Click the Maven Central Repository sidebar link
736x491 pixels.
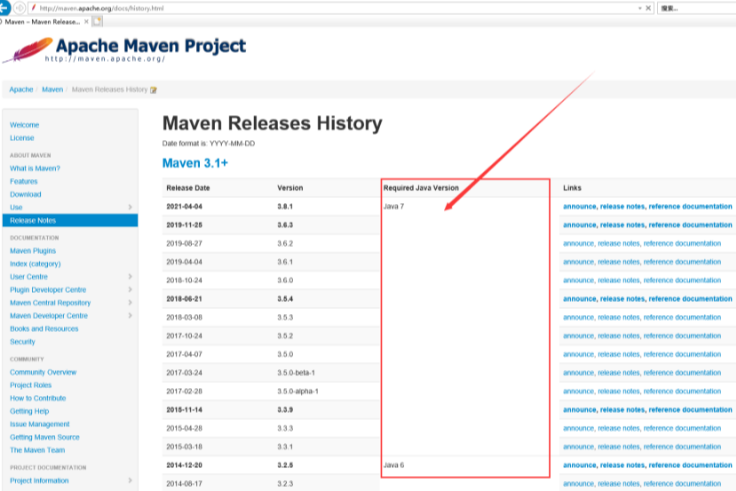(50, 303)
